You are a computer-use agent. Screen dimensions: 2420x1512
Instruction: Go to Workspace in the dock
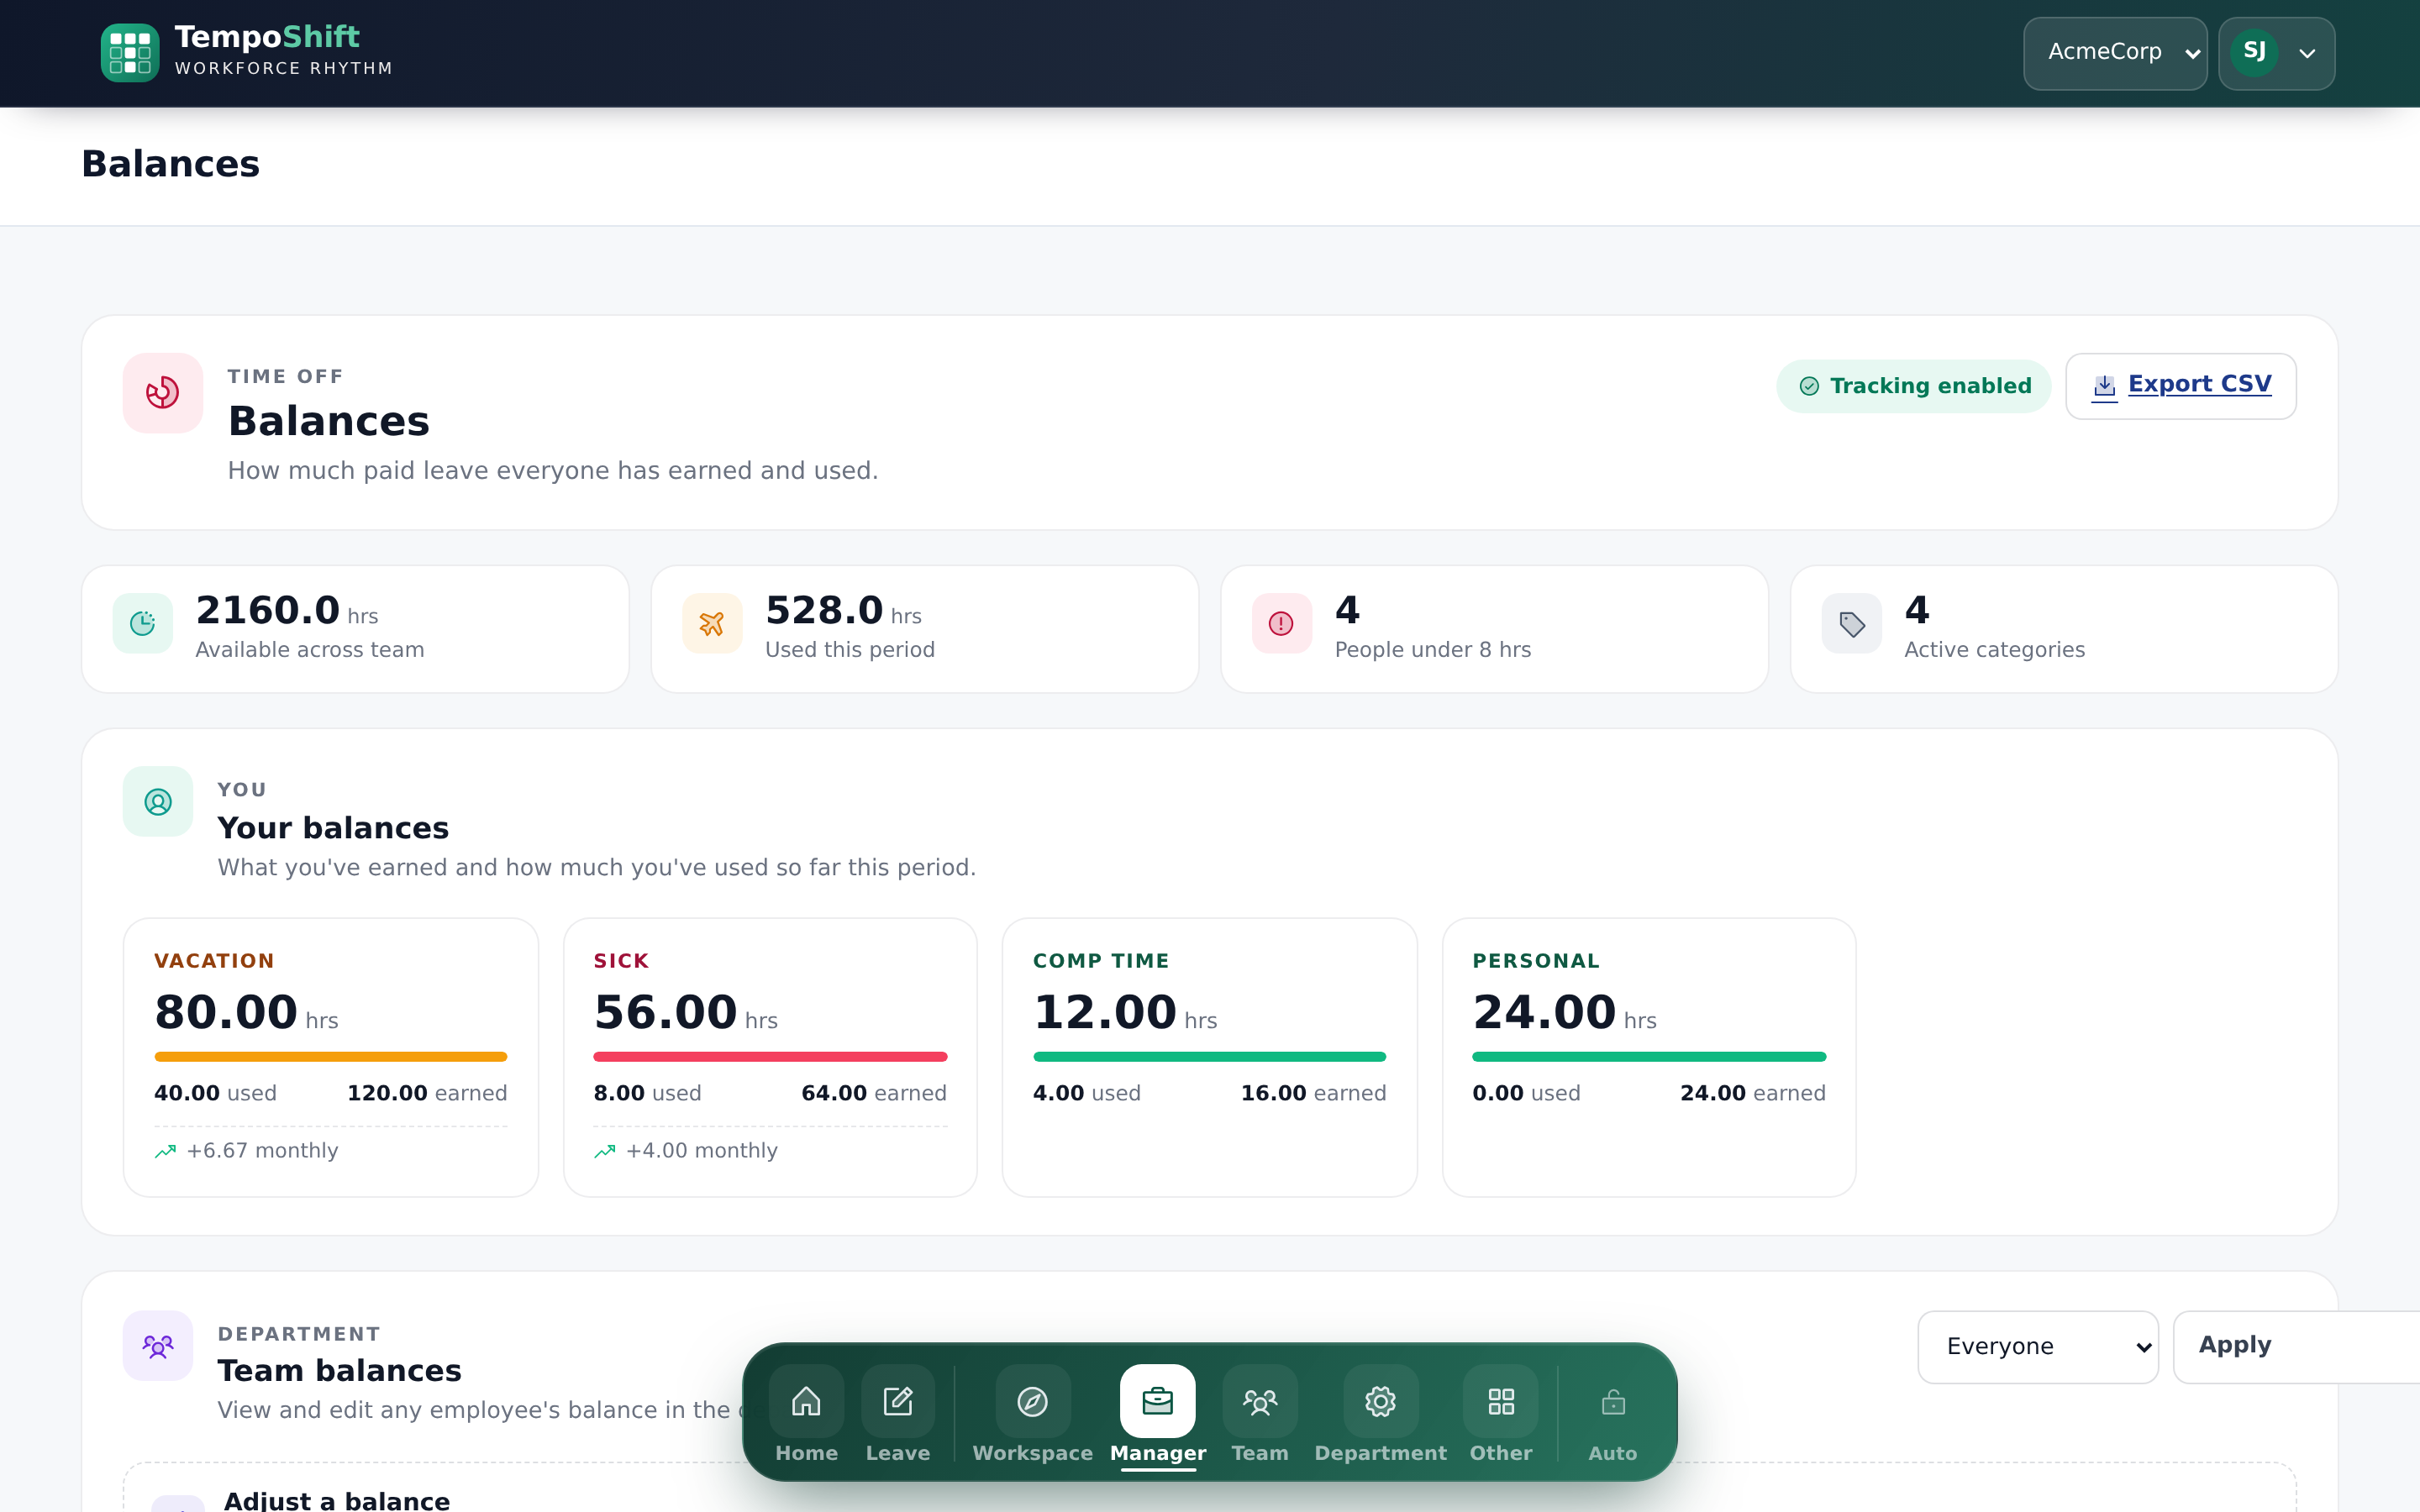(x=1032, y=1415)
